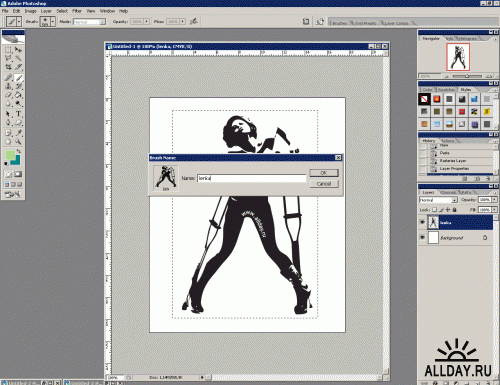
Task: Select the Hand tool
Action: click(x=8, y=142)
